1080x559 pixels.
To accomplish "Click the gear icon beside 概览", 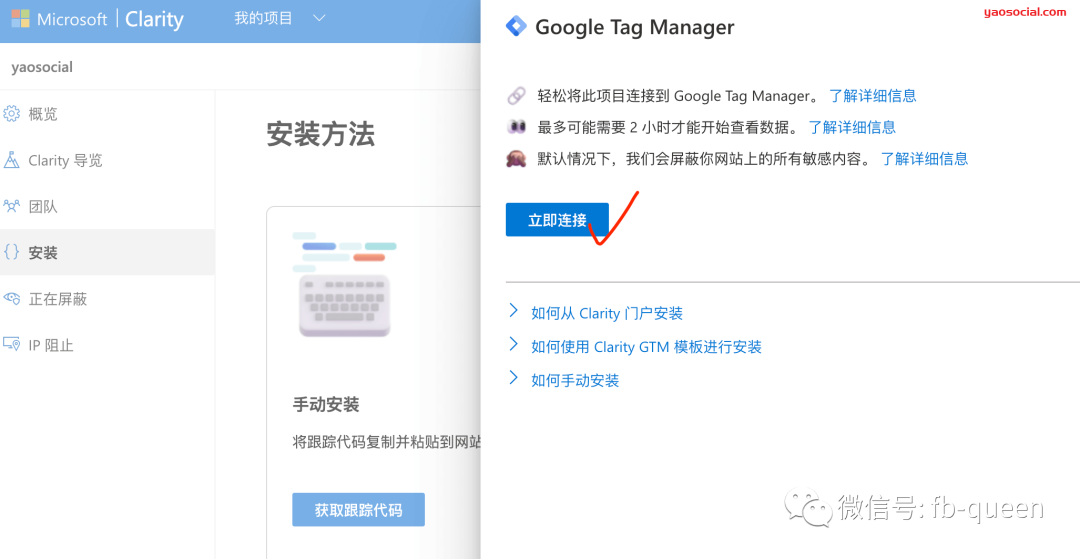I will 12,114.
